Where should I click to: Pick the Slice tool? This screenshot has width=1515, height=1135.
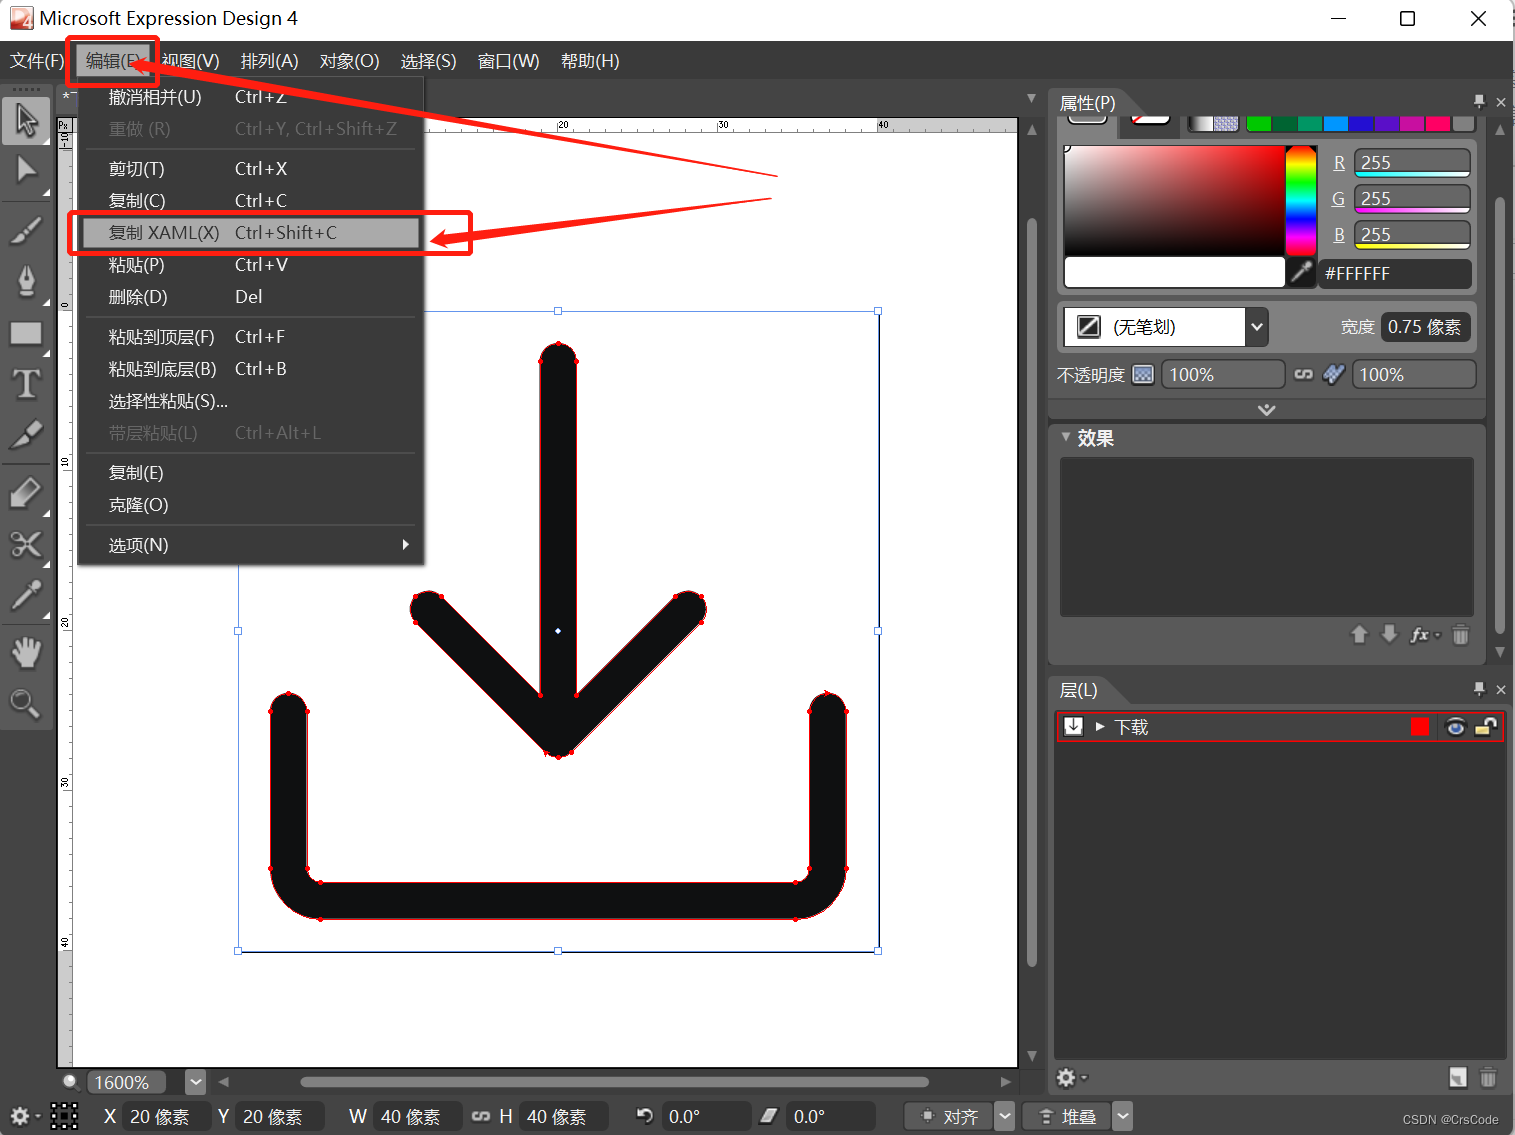pyautogui.click(x=26, y=435)
